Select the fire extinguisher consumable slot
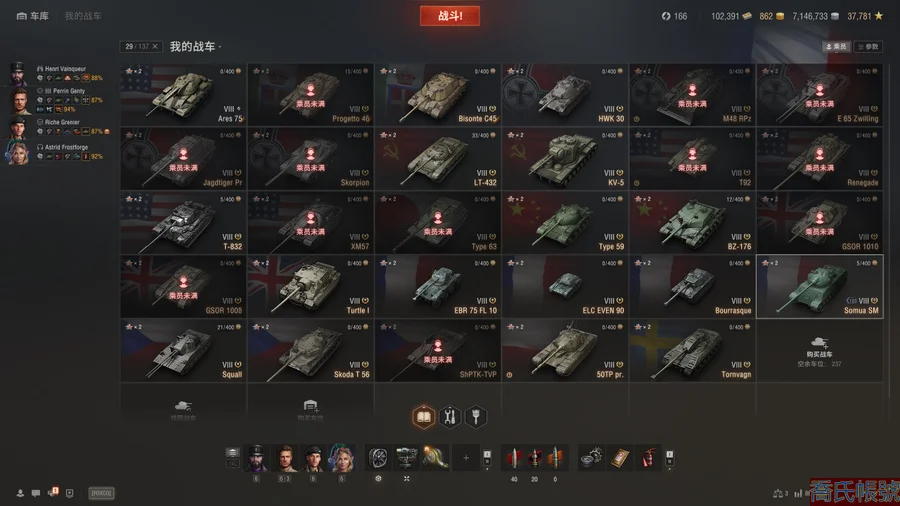 [x=649, y=457]
